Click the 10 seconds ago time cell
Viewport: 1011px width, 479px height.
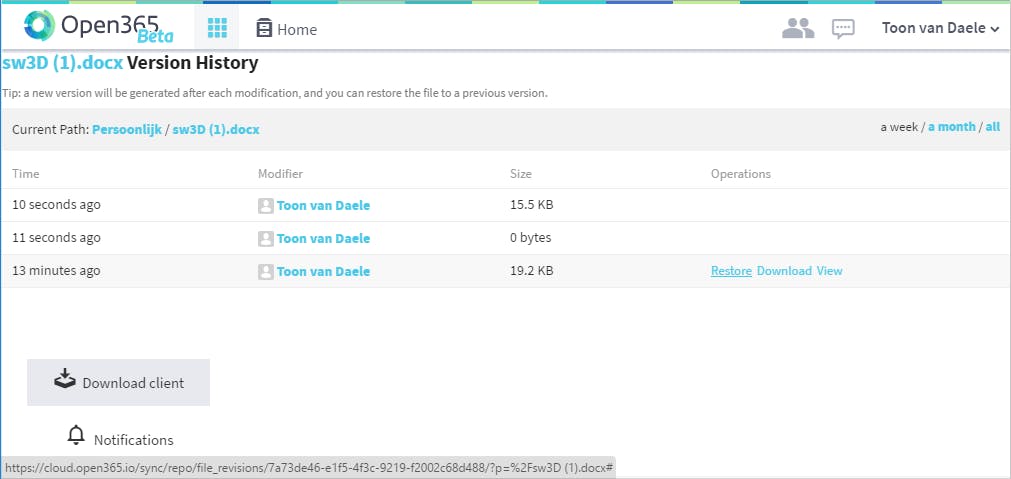57,205
